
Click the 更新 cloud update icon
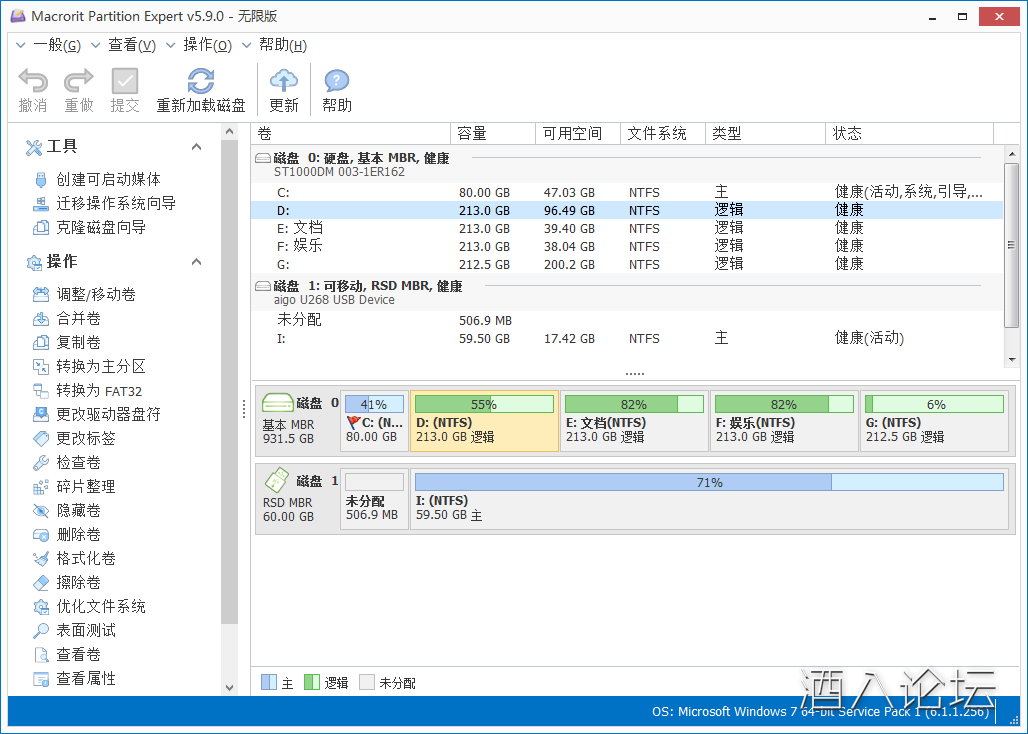[x=284, y=82]
